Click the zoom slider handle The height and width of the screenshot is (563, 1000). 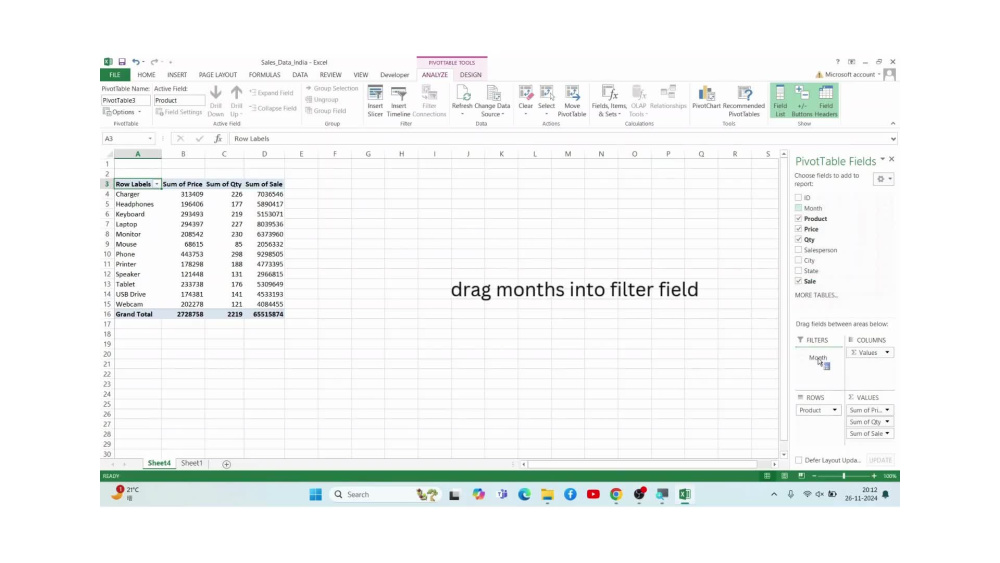click(x=844, y=476)
